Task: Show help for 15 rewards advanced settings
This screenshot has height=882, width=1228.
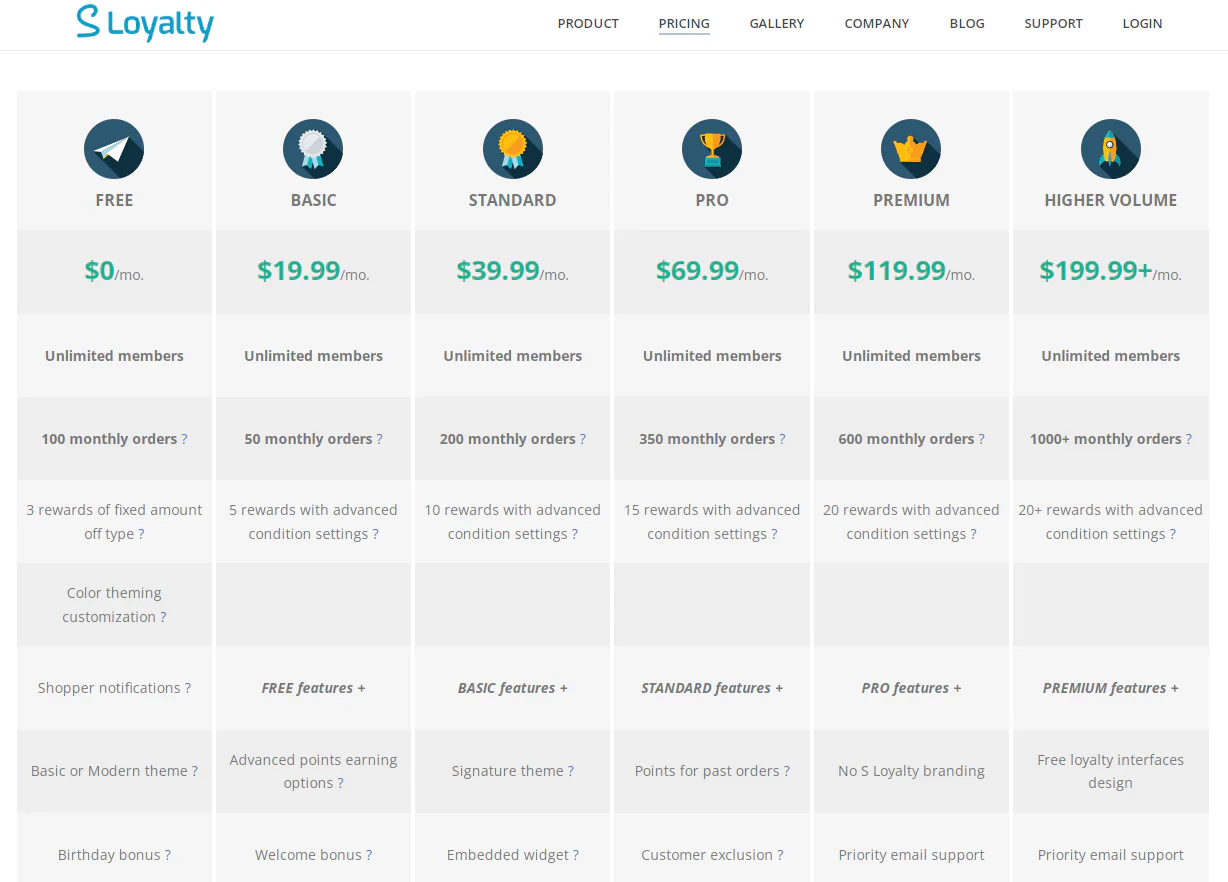Action: click(774, 534)
